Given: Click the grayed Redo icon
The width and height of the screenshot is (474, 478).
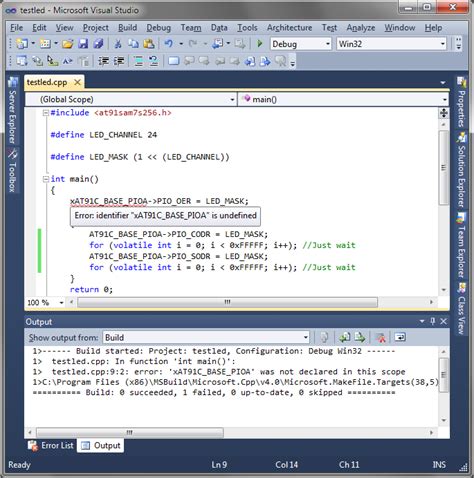Looking at the screenshot, I should (193, 44).
